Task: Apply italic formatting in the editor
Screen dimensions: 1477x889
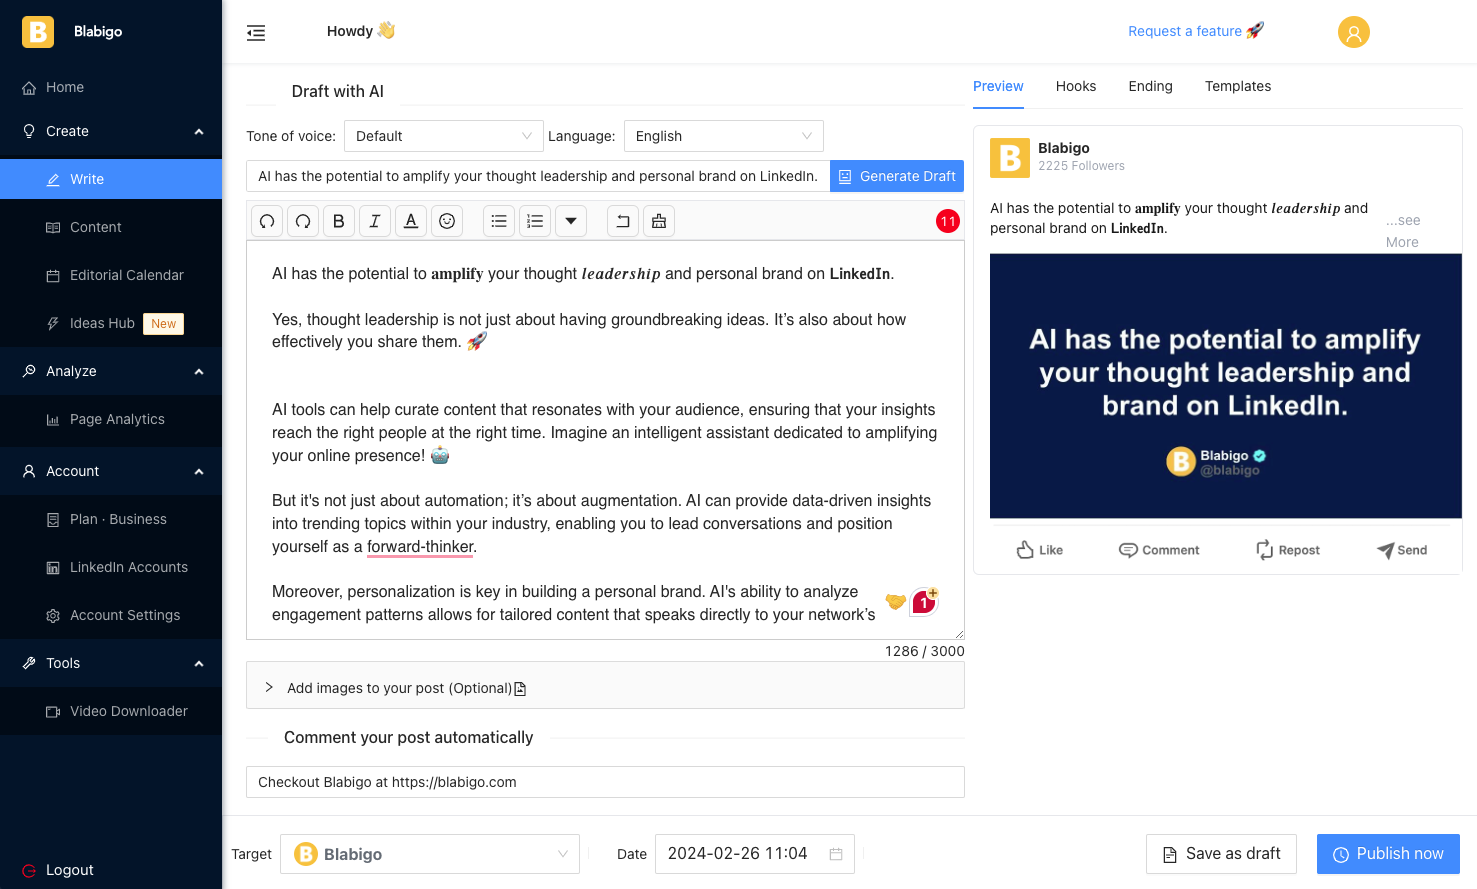Action: (x=375, y=221)
